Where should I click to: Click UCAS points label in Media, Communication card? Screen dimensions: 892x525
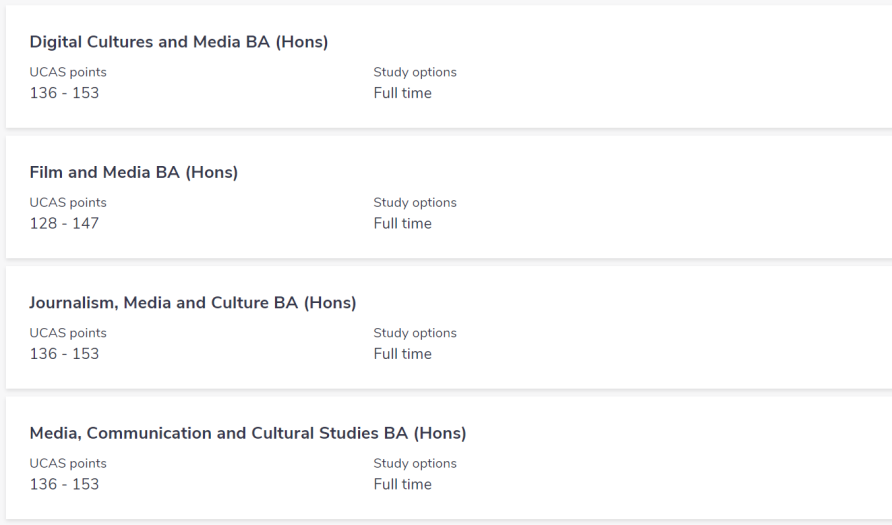point(68,463)
